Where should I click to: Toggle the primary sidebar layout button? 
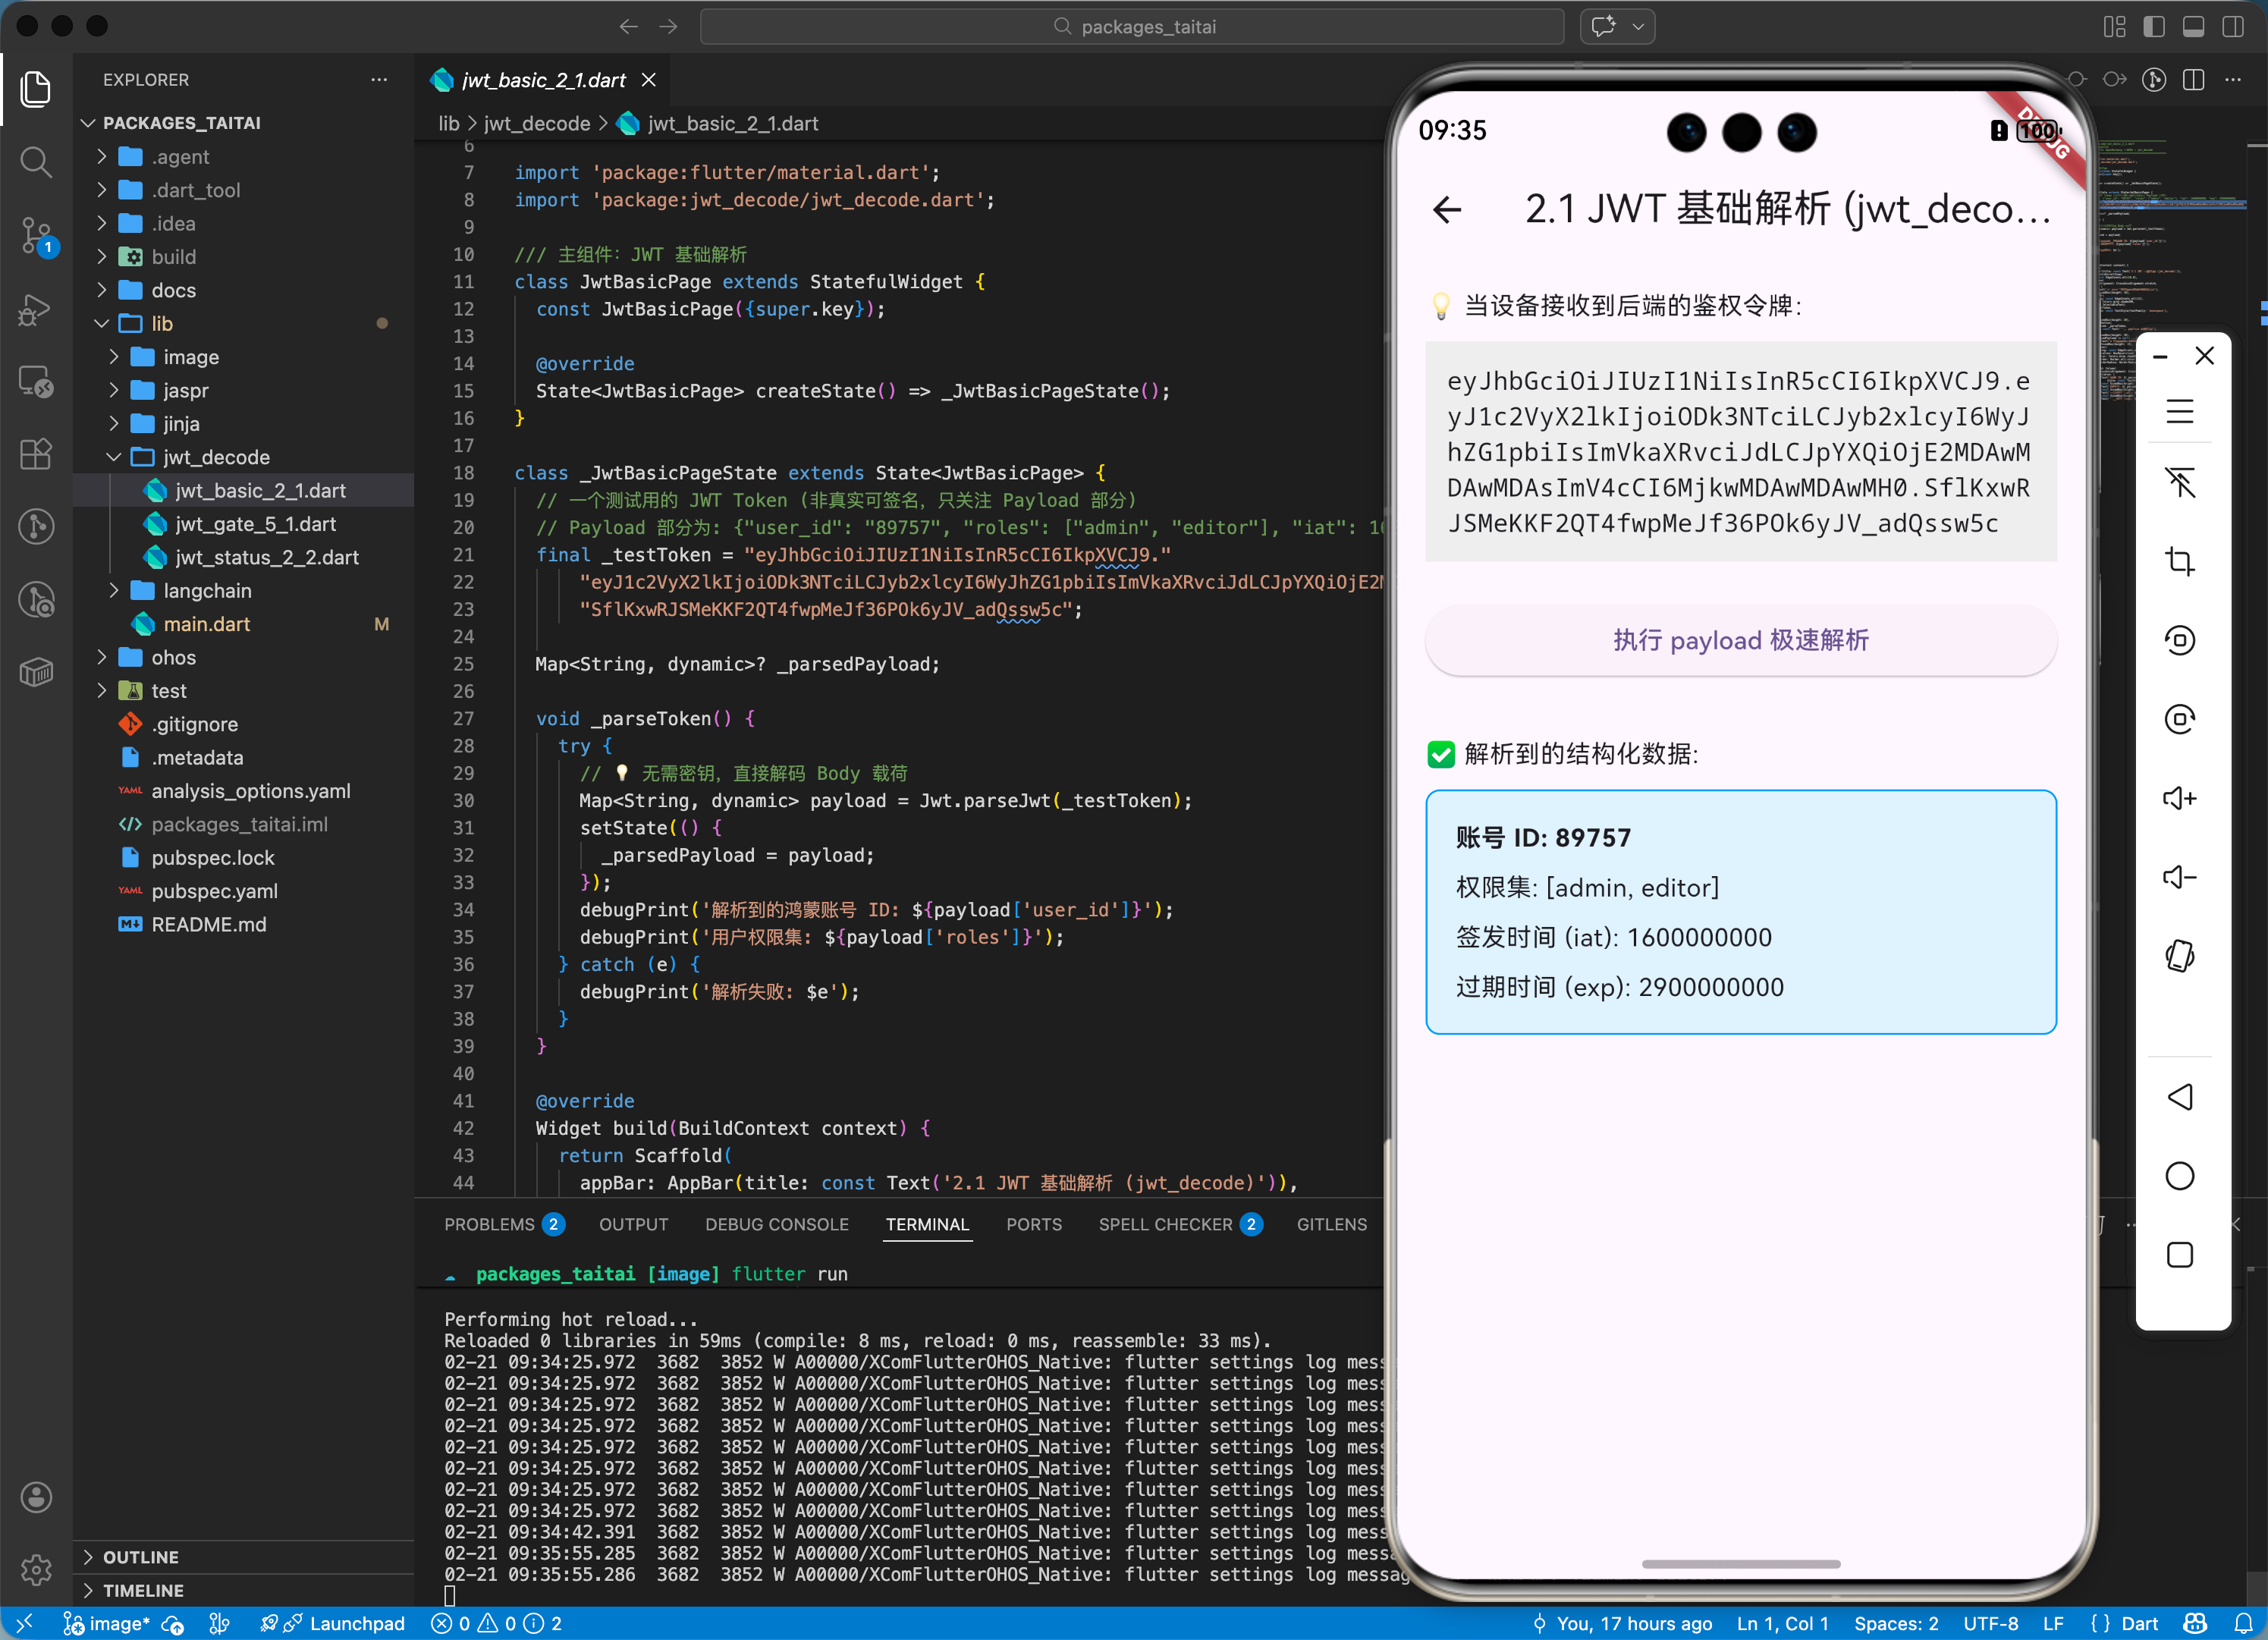click(2154, 27)
